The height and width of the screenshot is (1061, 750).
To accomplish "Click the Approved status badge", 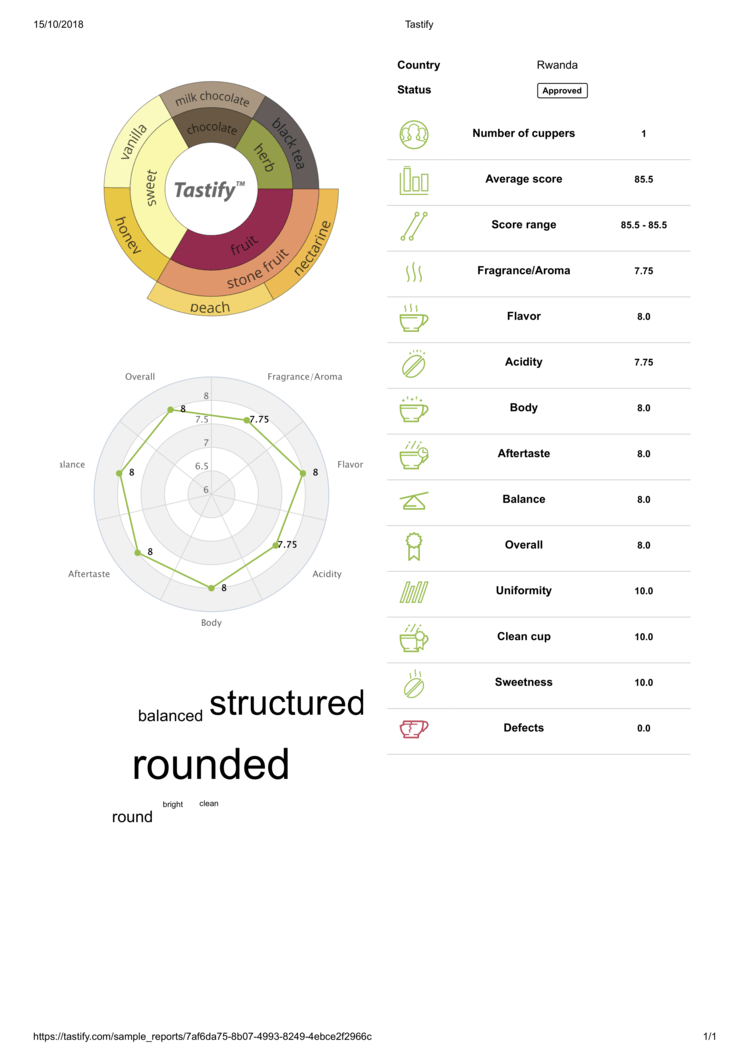I will pos(562,91).
